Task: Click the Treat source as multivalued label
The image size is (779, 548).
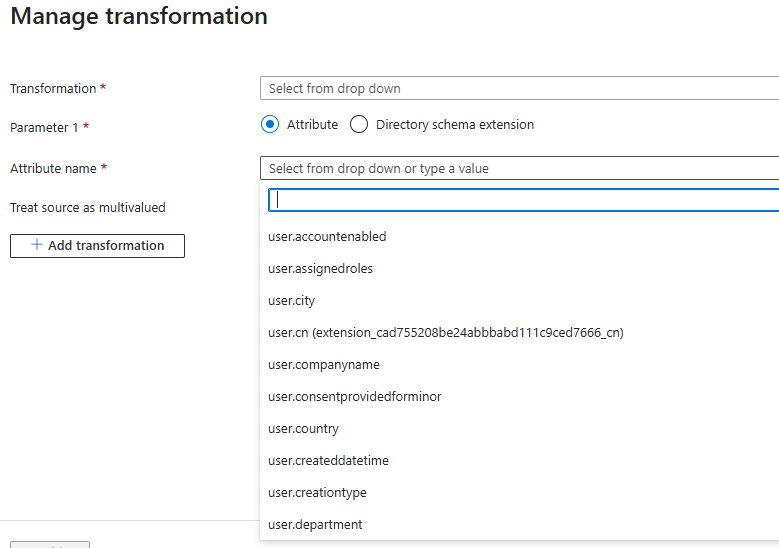Action: coord(88,208)
